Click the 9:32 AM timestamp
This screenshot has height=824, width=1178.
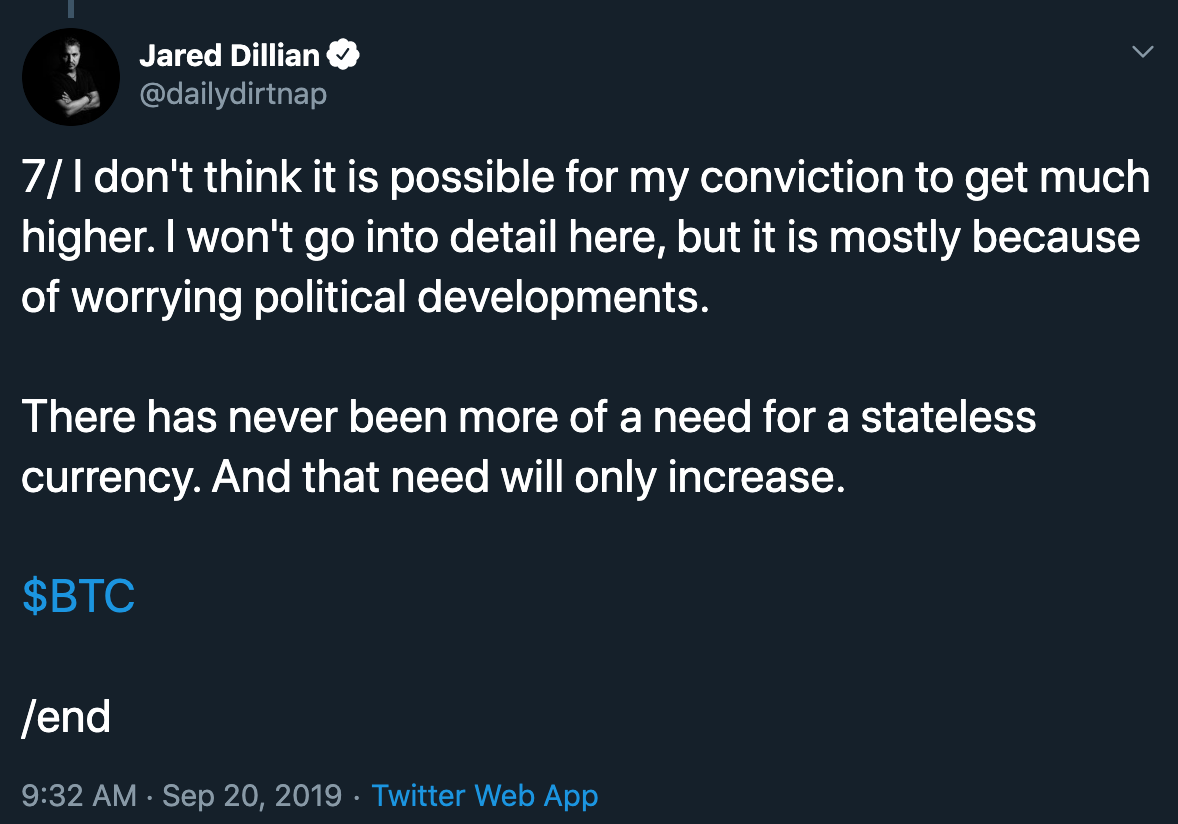(x=79, y=796)
